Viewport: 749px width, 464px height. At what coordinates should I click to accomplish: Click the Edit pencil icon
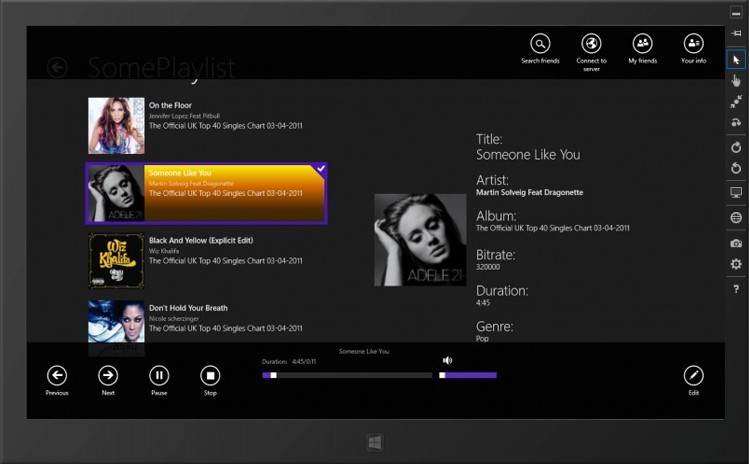[694, 376]
